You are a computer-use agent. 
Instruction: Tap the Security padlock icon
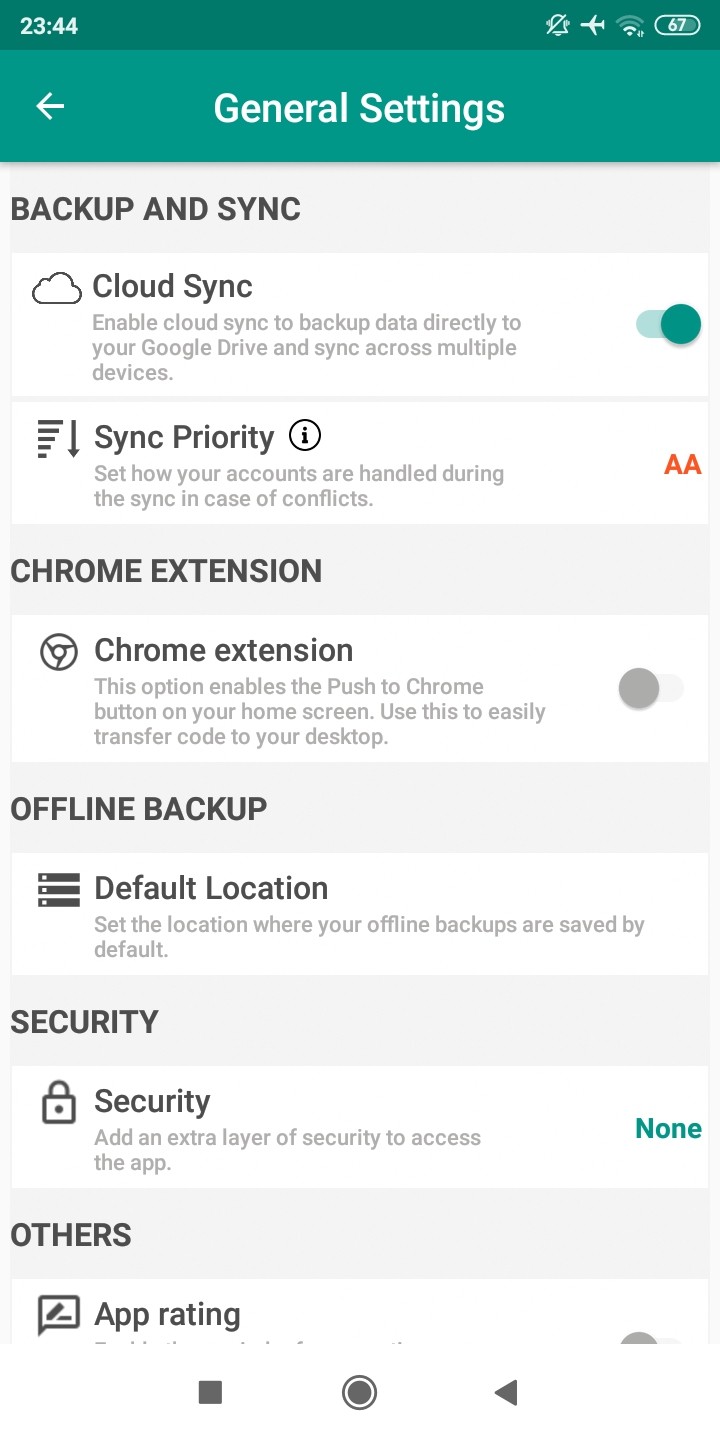pos(59,1103)
